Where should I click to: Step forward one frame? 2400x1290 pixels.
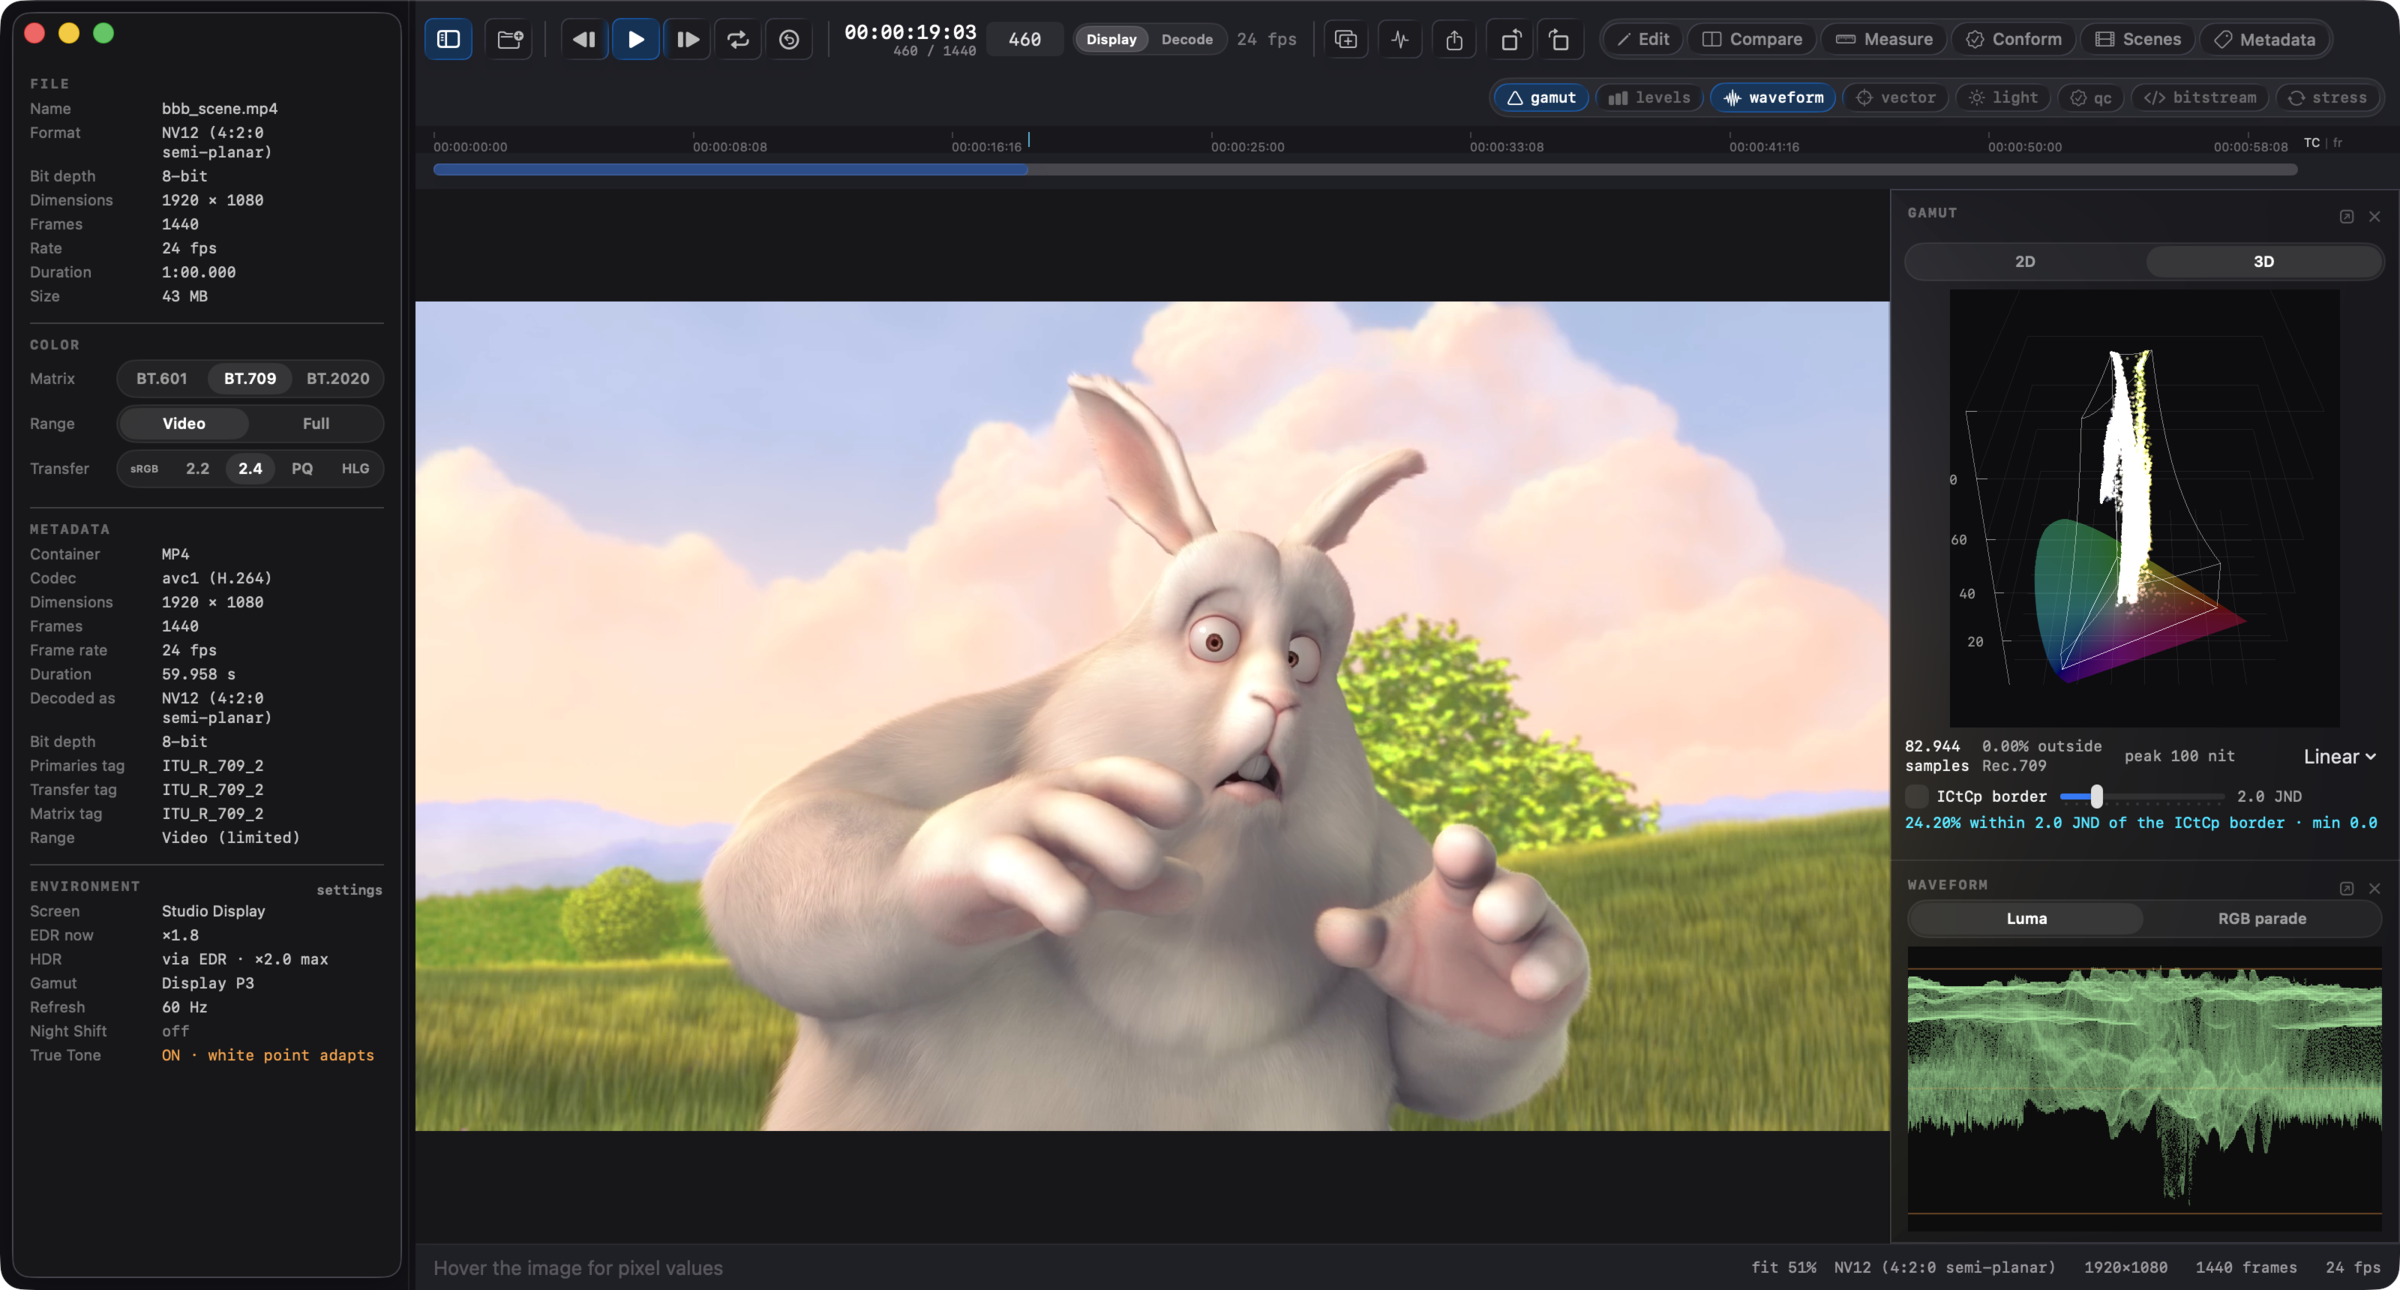687,39
